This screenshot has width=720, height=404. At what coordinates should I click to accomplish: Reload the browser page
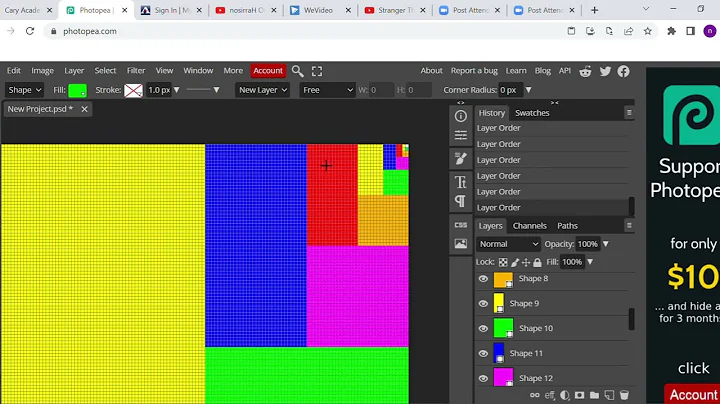[30, 31]
